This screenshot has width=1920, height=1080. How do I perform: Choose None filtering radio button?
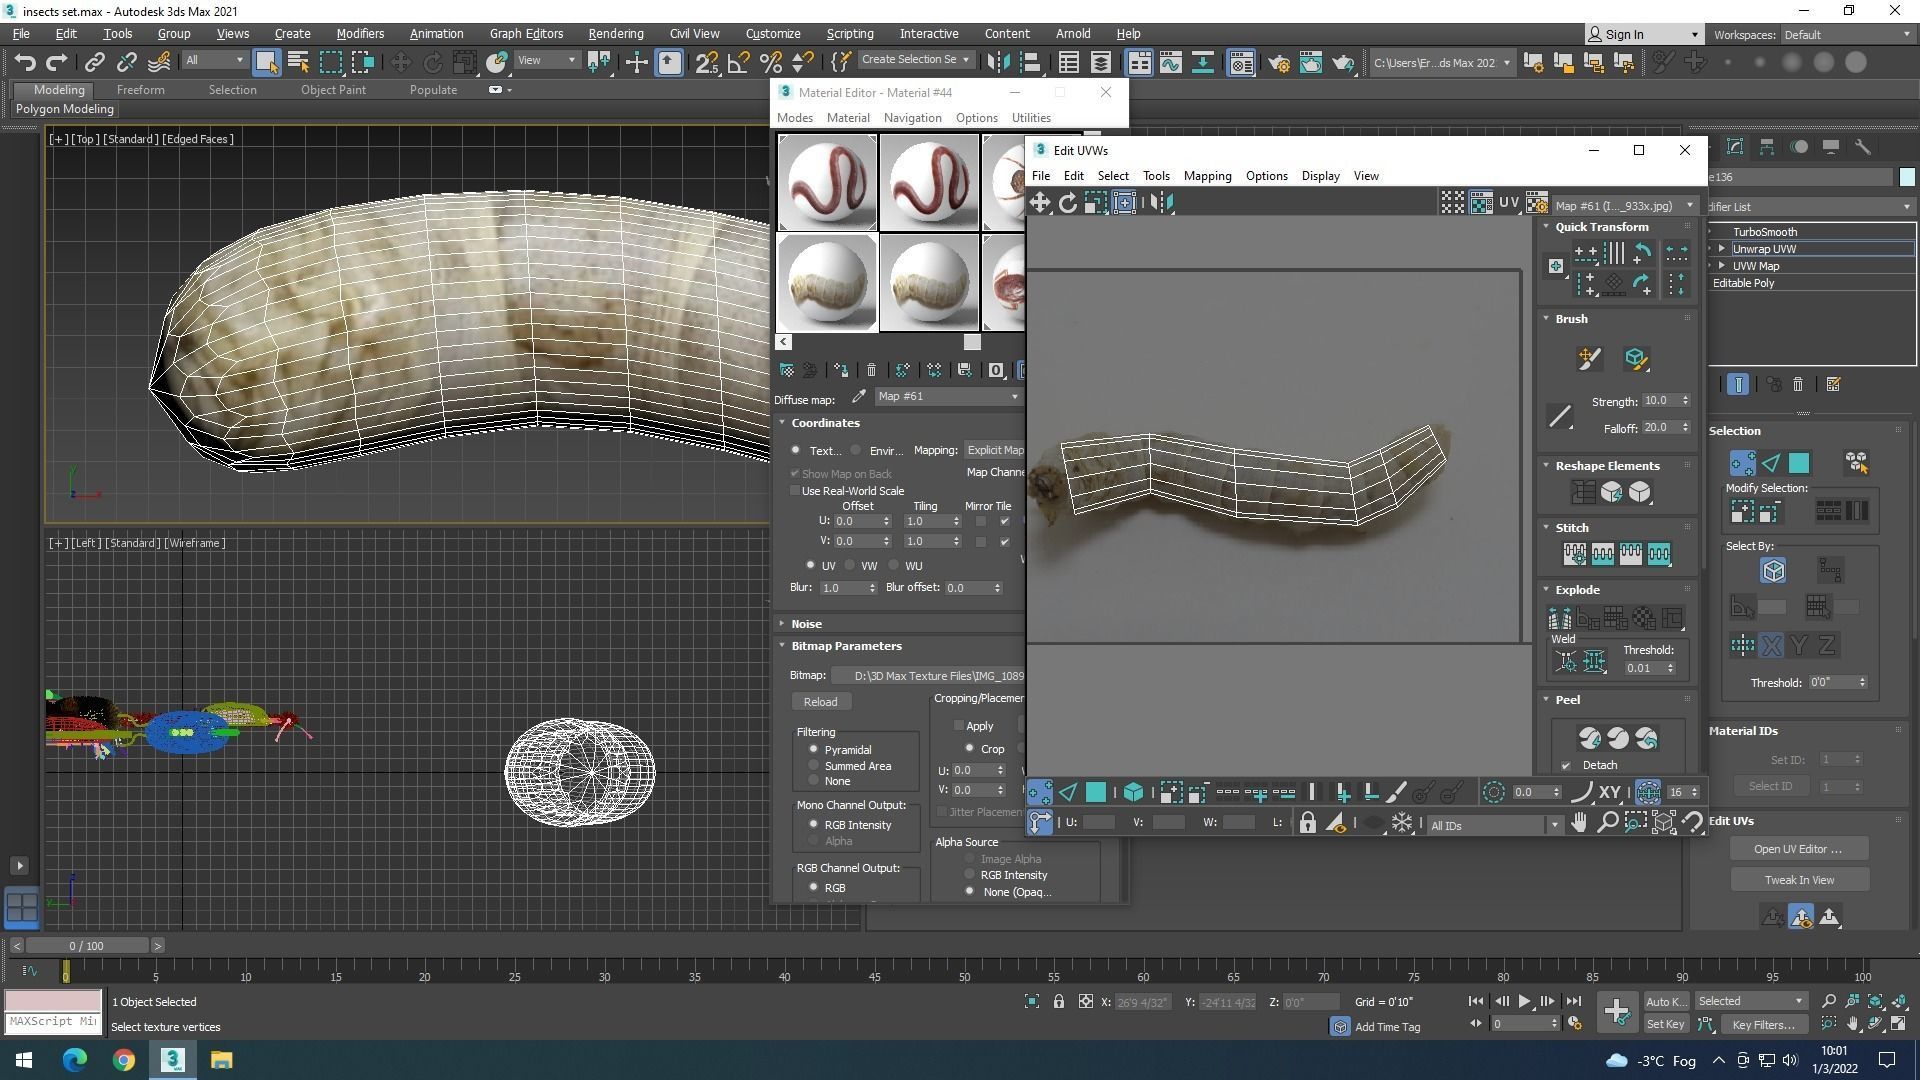(814, 781)
